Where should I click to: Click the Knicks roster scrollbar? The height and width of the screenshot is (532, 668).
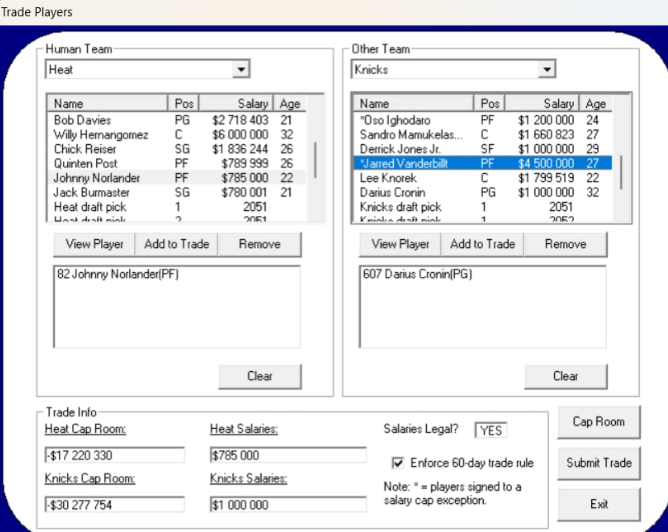(621, 173)
